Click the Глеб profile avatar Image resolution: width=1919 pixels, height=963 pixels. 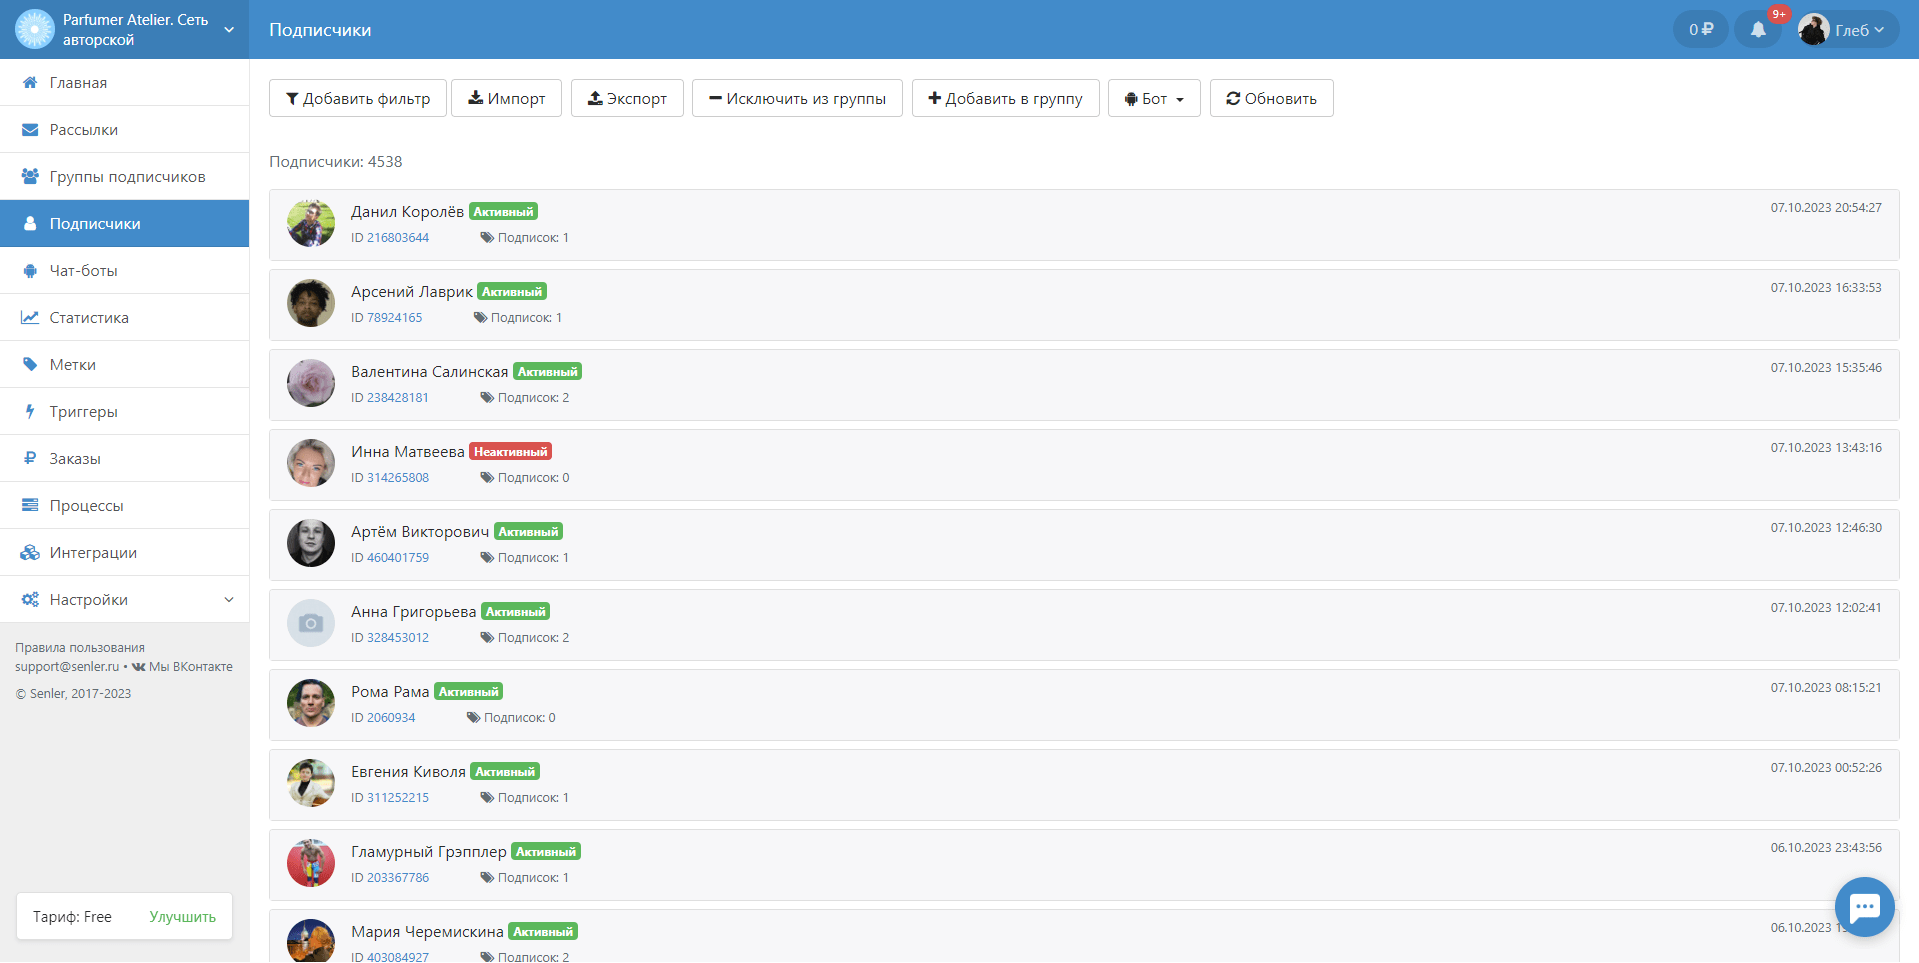(1814, 29)
